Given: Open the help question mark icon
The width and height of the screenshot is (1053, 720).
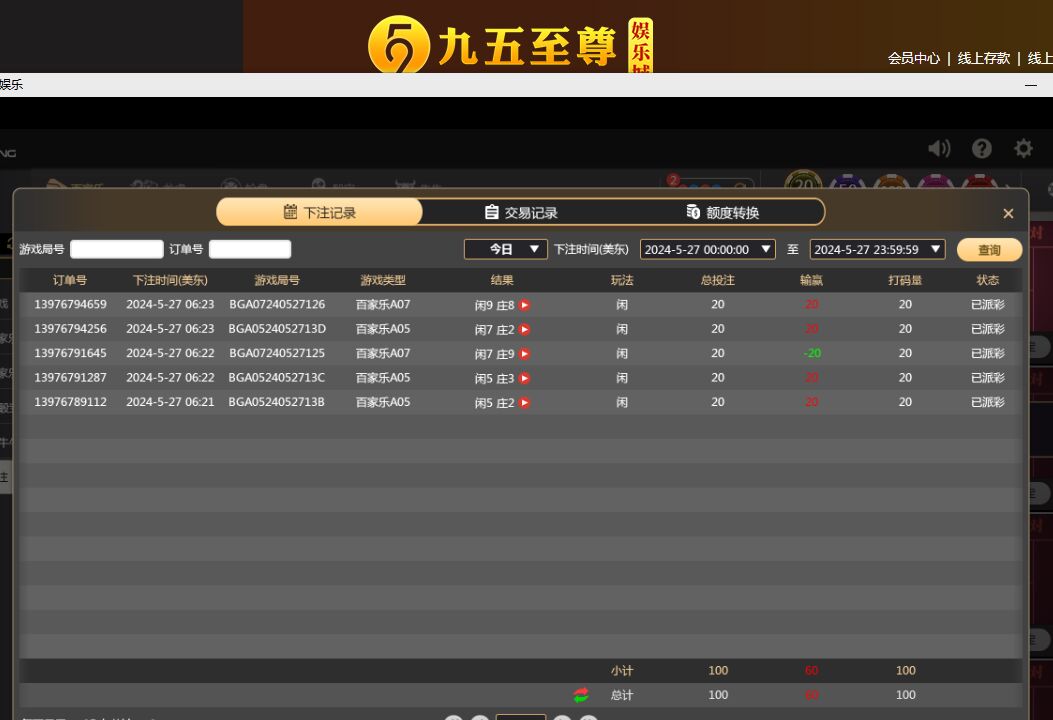Looking at the screenshot, I should click(981, 148).
